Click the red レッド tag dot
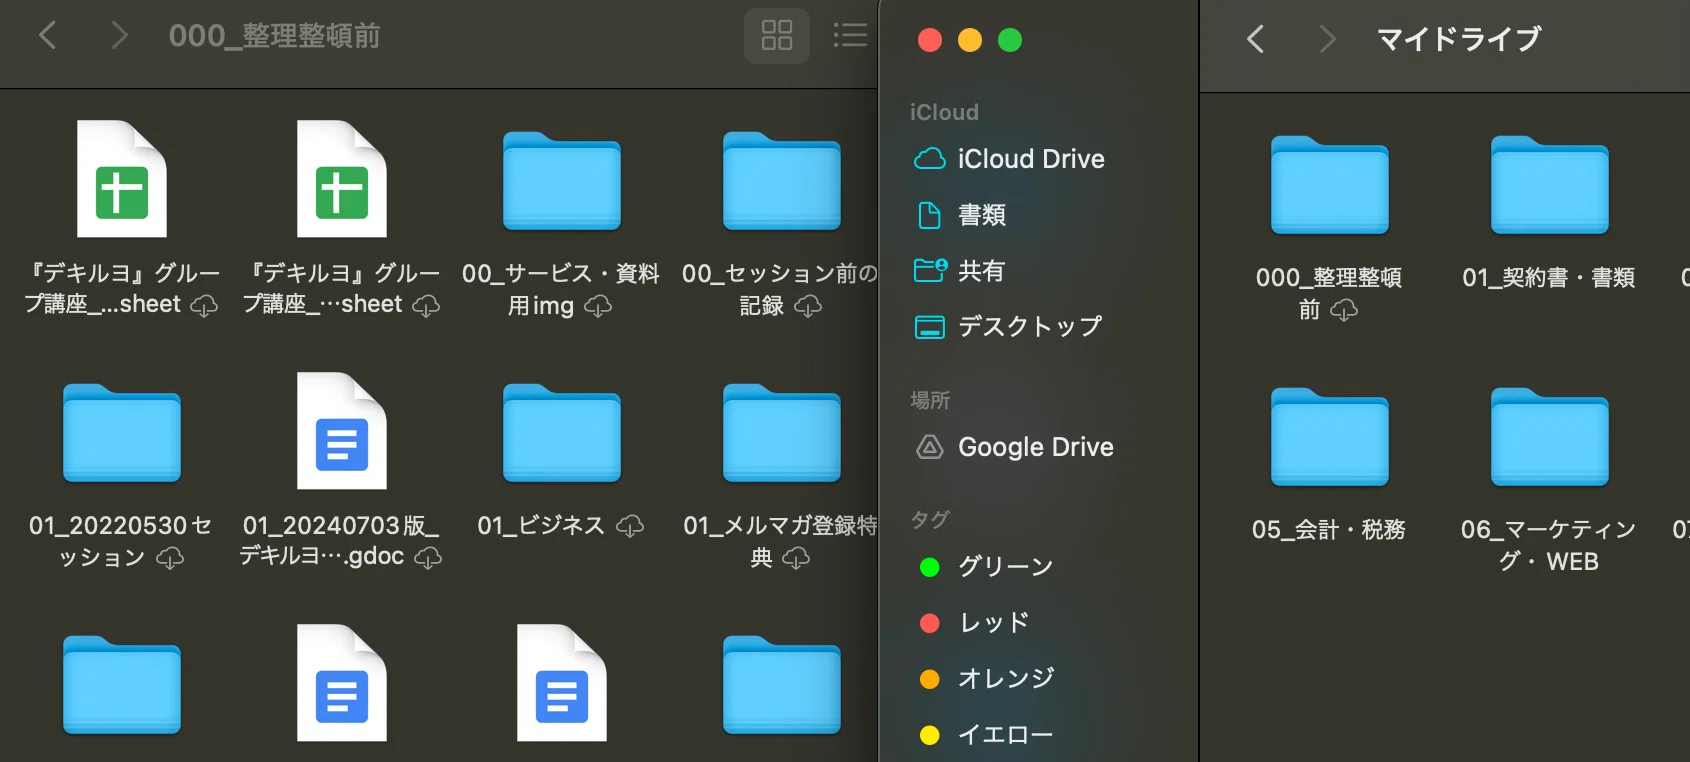The height and width of the screenshot is (762, 1690). tap(929, 623)
